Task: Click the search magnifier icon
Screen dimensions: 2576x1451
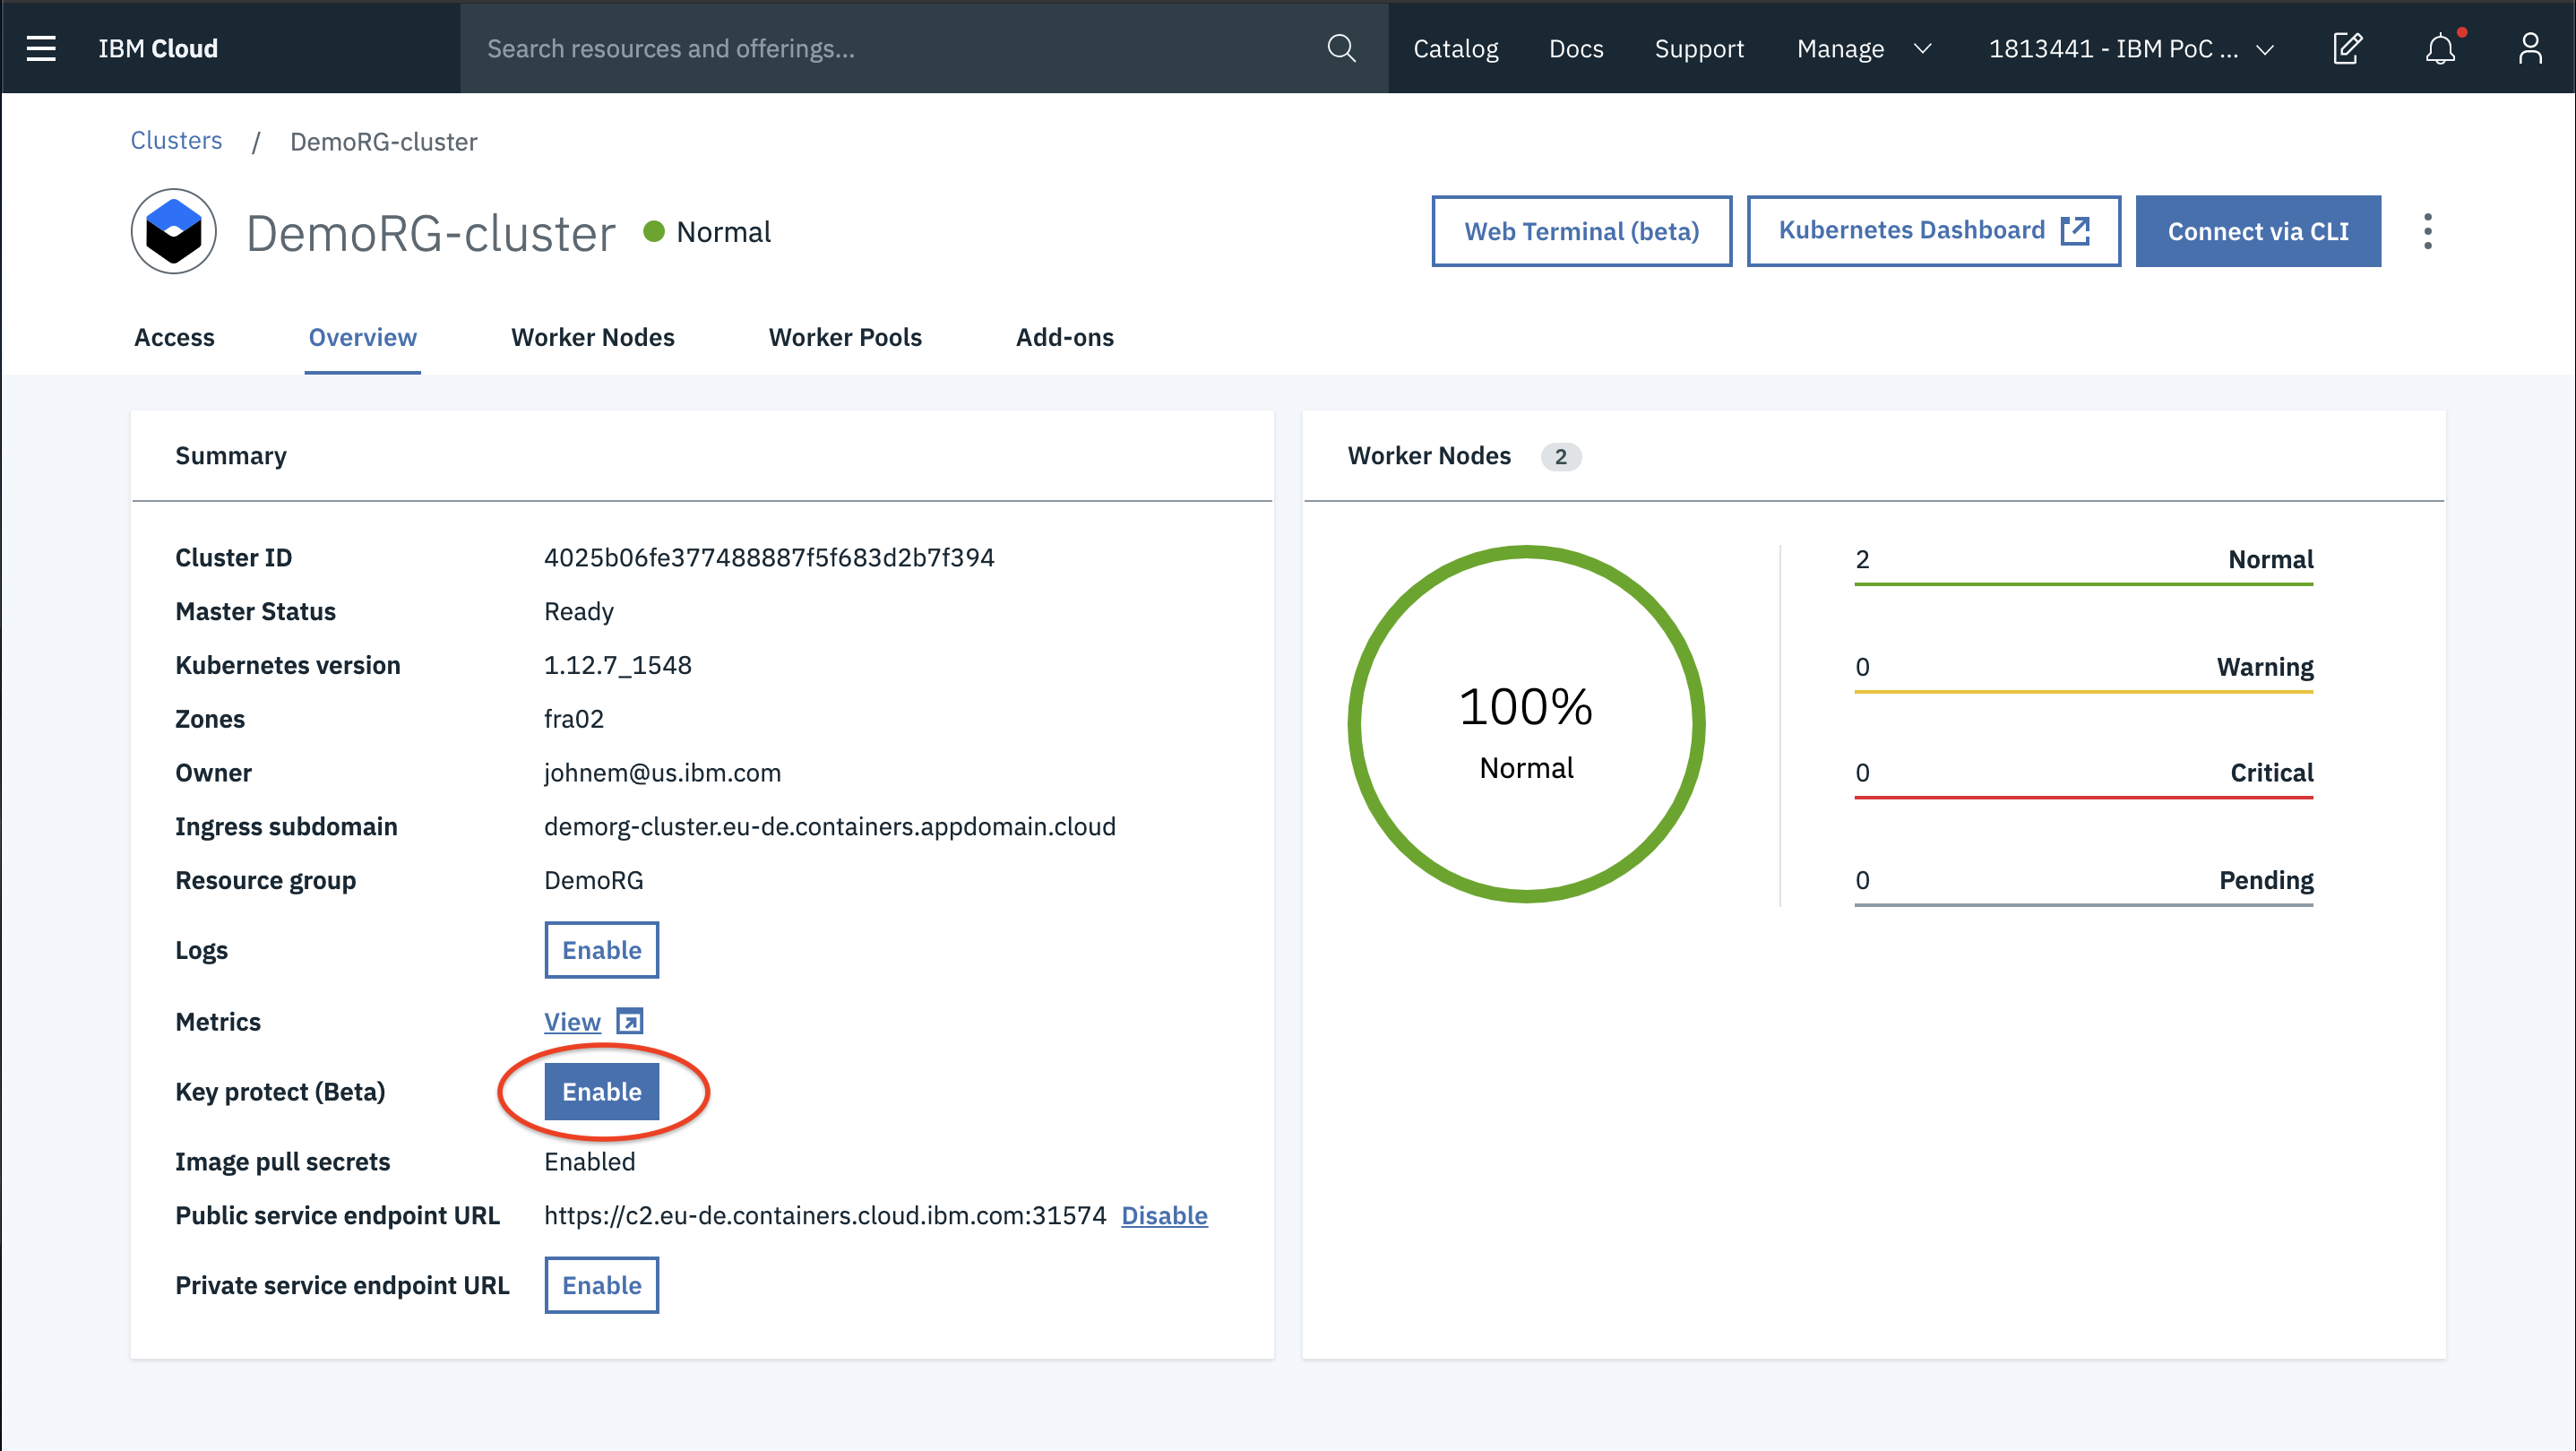Action: coord(1341,48)
